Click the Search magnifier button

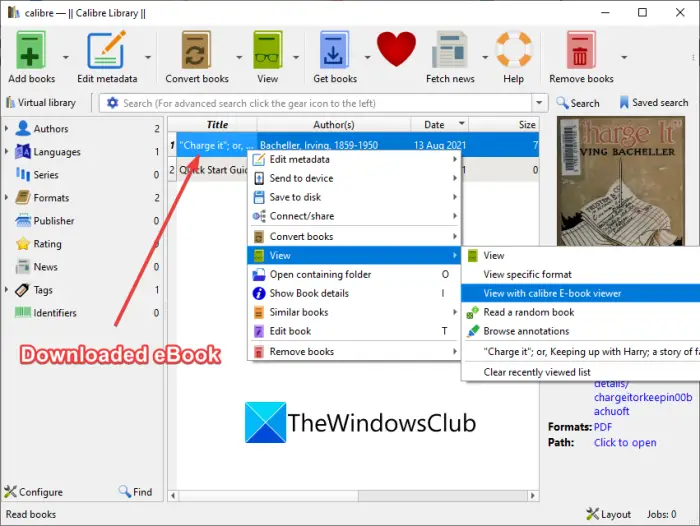[578, 103]
